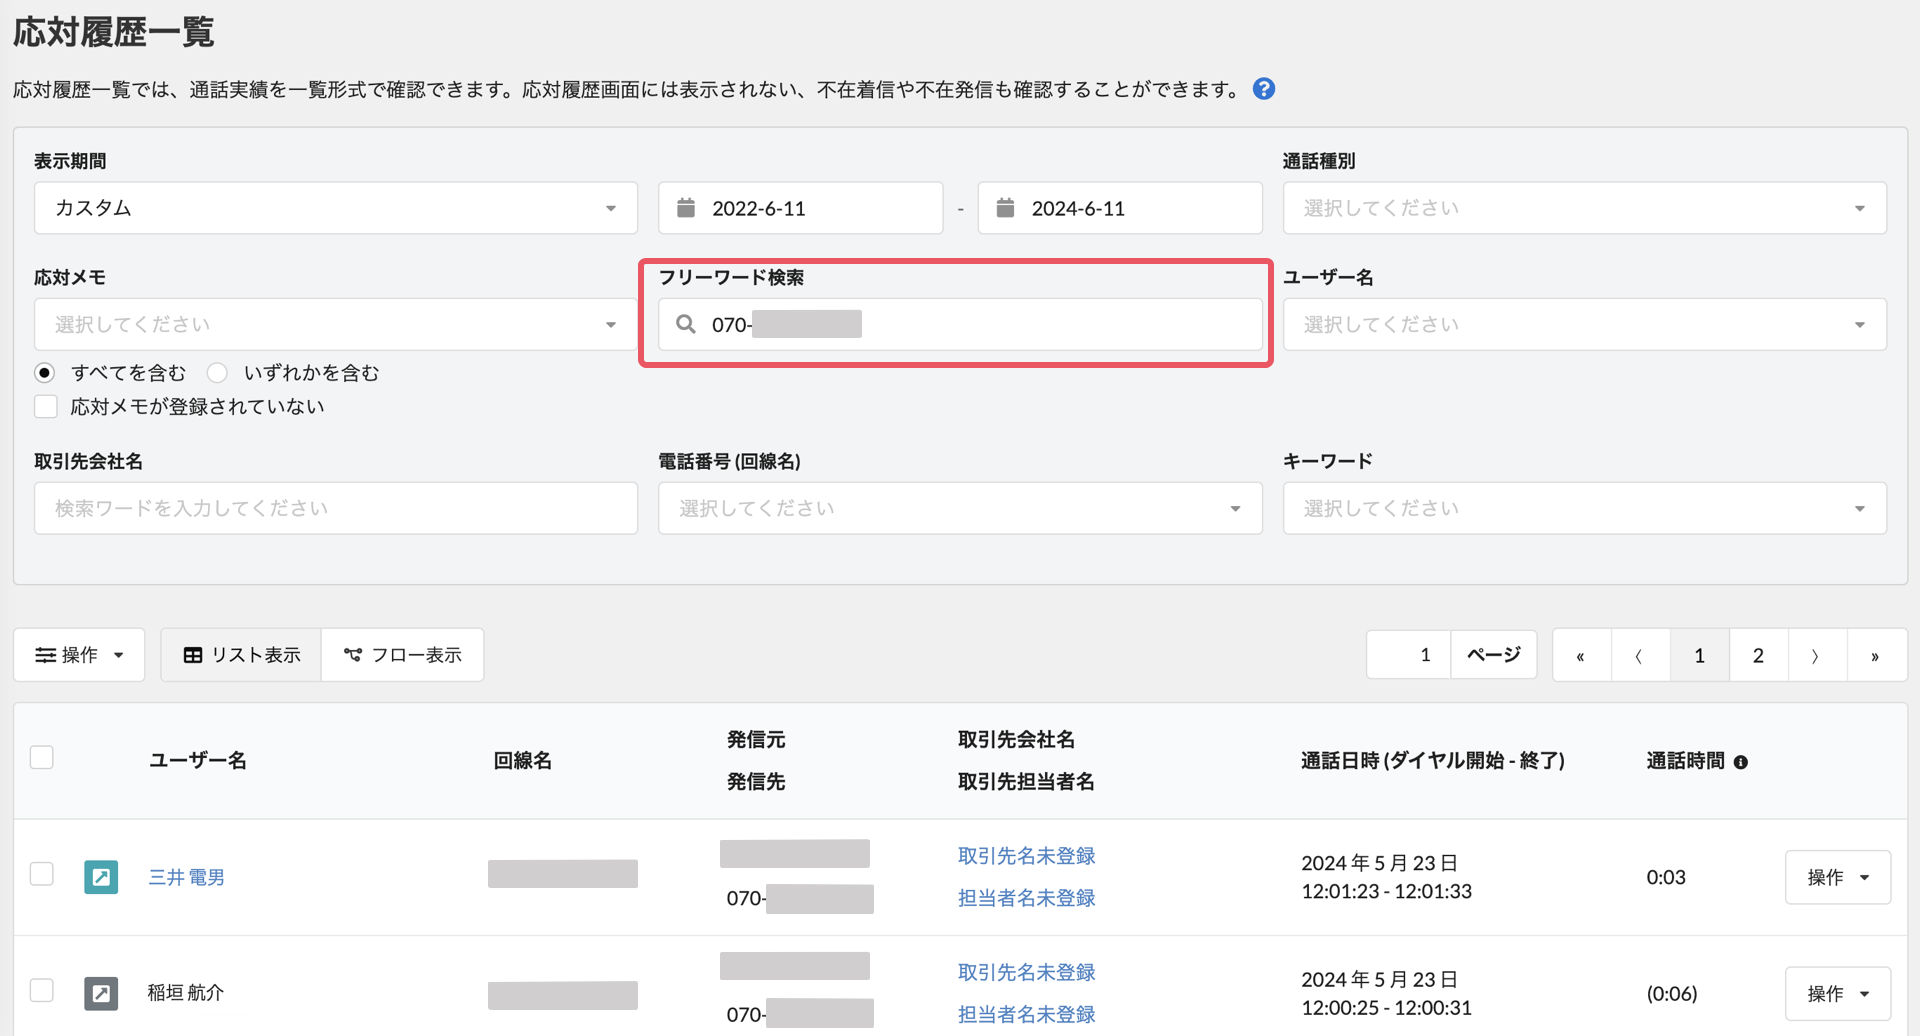Click the 回線名 column header
1920x1036 pixels.
tap(523, 761)
